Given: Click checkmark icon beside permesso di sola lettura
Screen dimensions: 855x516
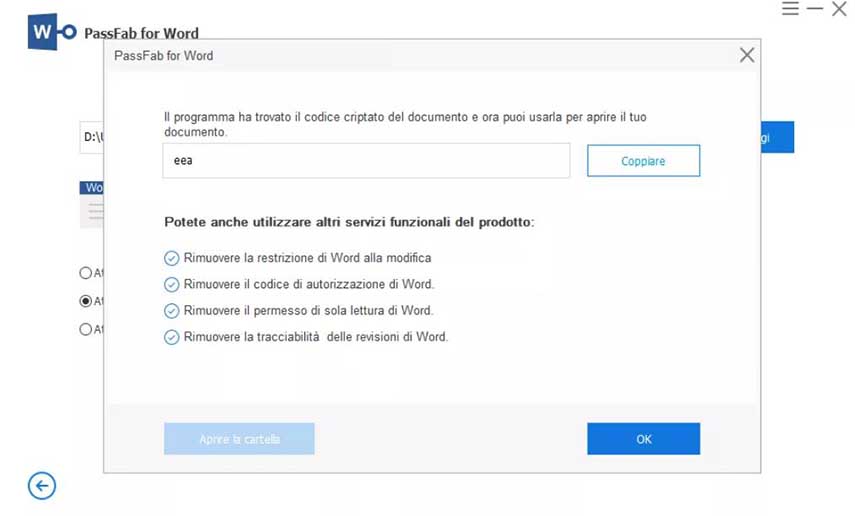Looking at the screenshot, I should (171, 311).
